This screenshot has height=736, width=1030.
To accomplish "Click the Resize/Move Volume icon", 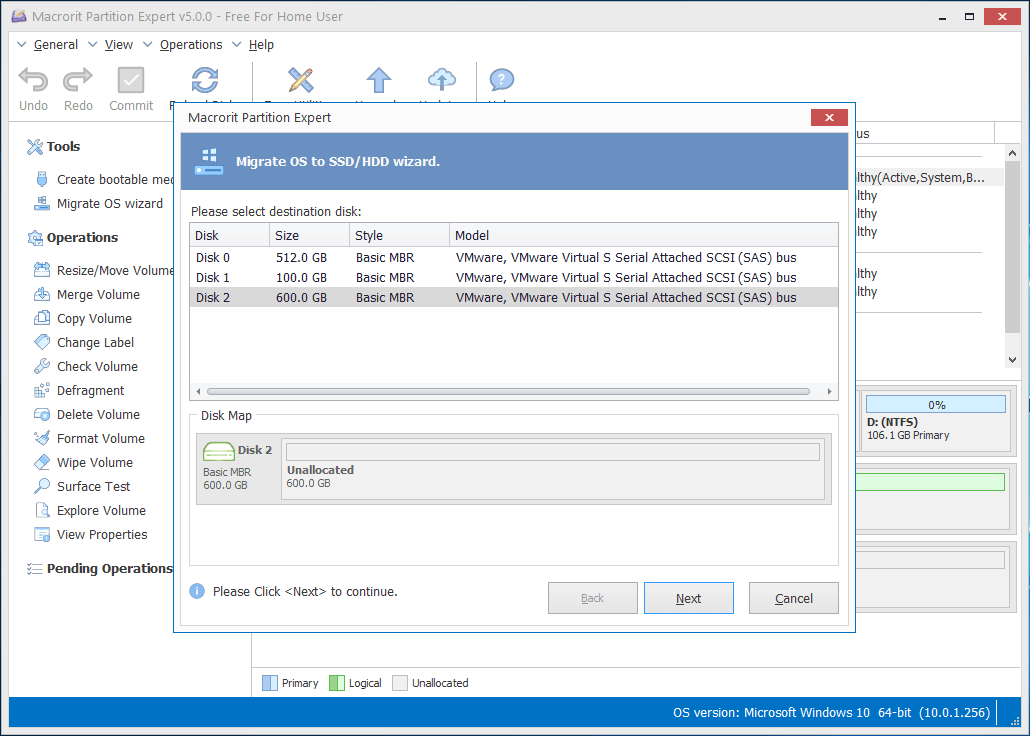I will pyautogui.click(x=42, y=270).
